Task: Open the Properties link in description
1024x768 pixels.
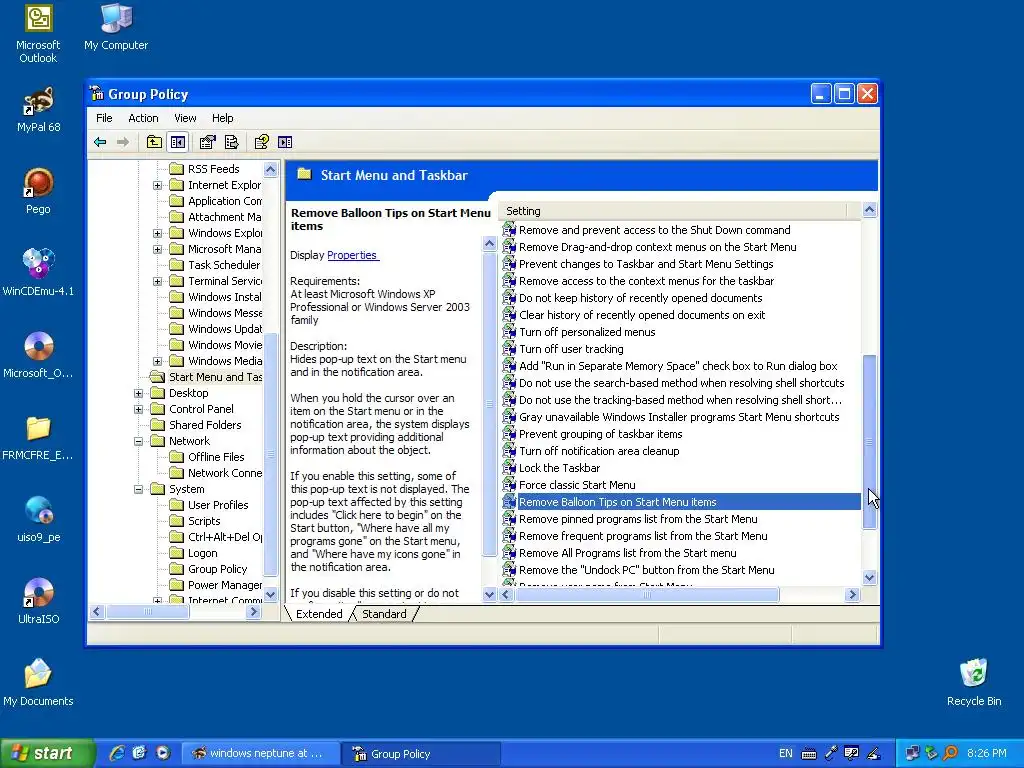Action: tap(352, 255)
